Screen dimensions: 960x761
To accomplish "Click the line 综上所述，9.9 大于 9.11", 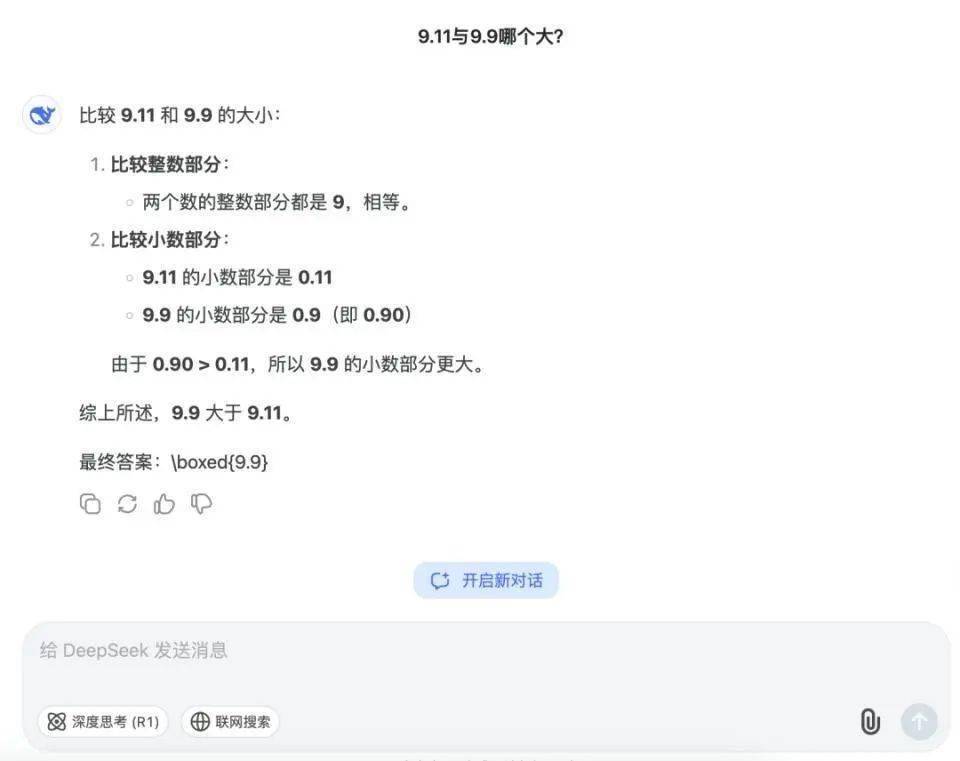I will coord(187,413).
